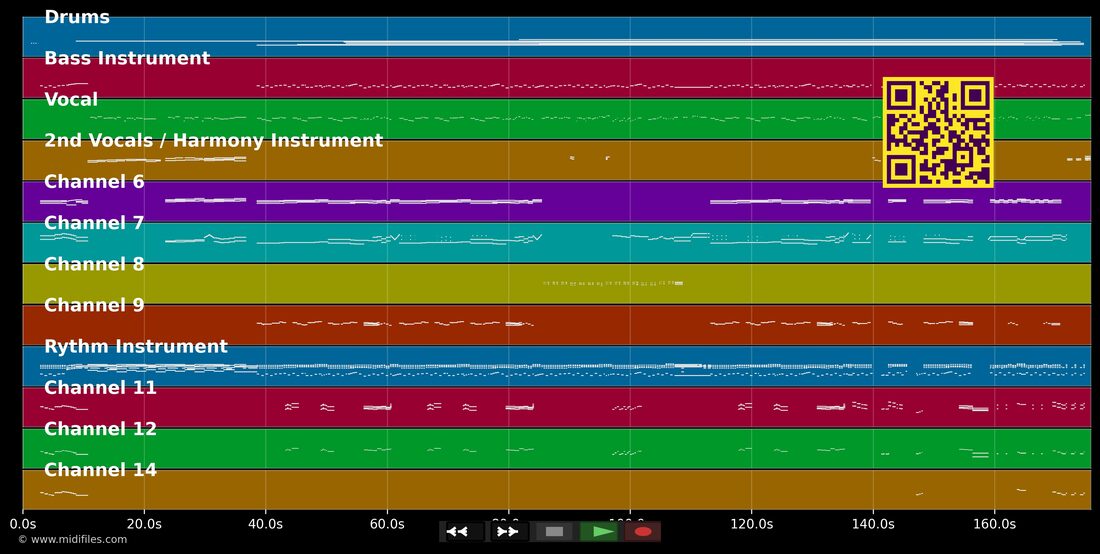Select the Vocal track label
The width and height of the screenshot is (1100, 554).
click(71, 100)
